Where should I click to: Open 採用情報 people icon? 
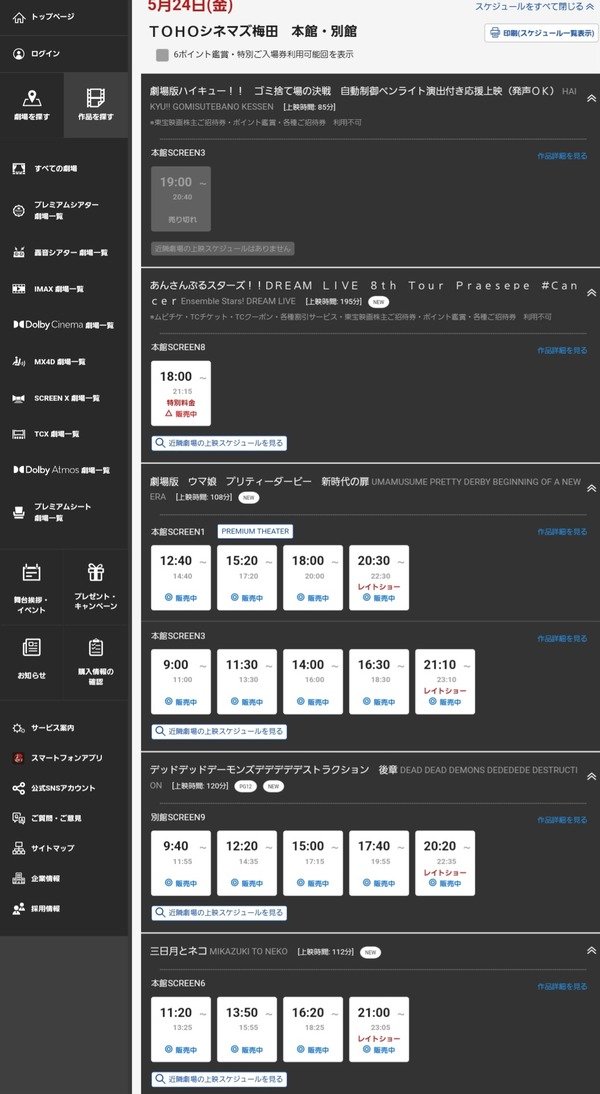[x=19, y=908]
